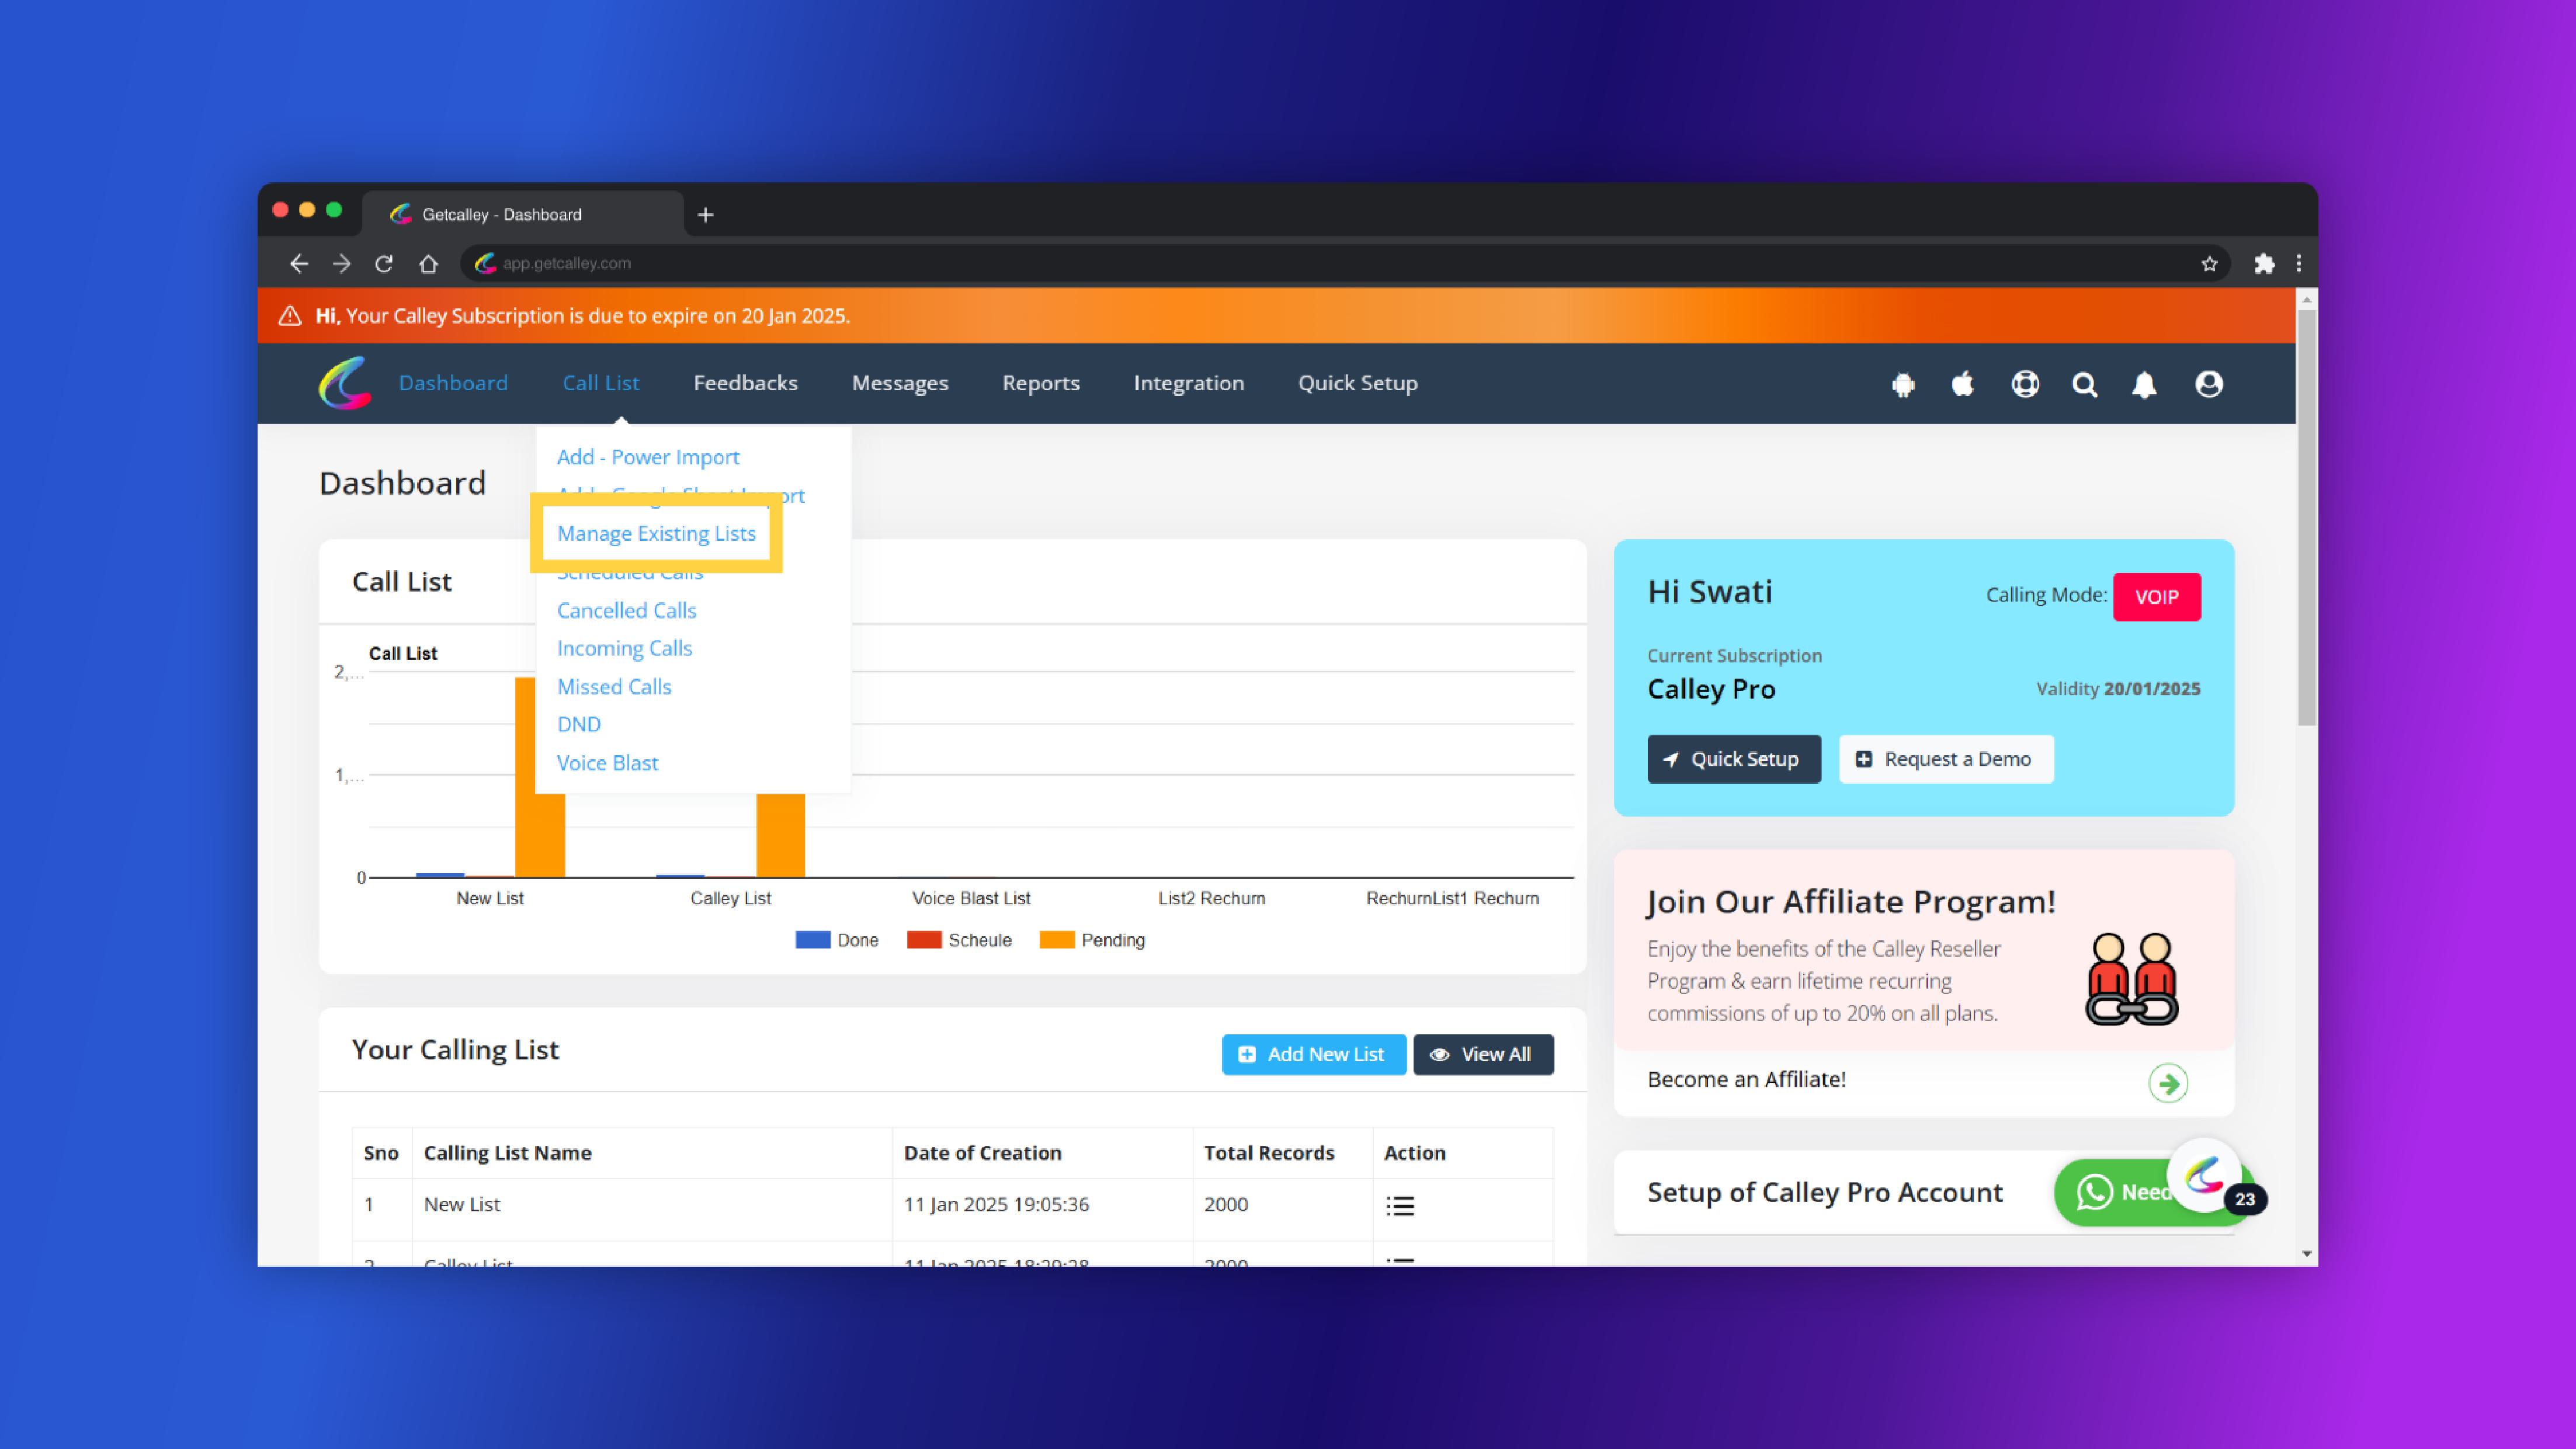Open the Reports menu

(1041, 383)
